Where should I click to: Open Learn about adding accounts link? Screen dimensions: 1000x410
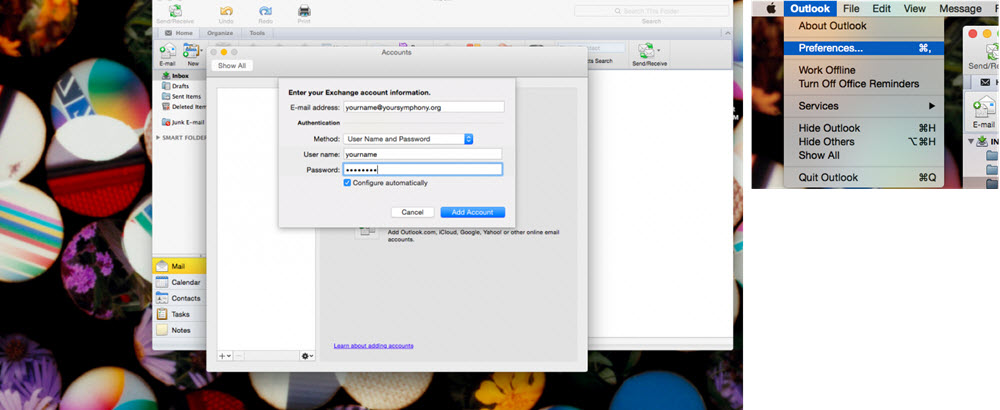click(373, 346)
